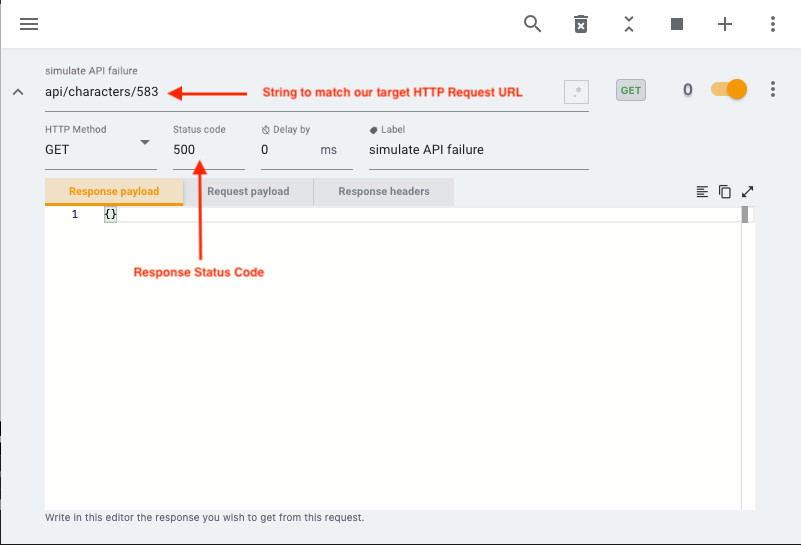Add a new rule with the plus icon

(x=725, y=24)
